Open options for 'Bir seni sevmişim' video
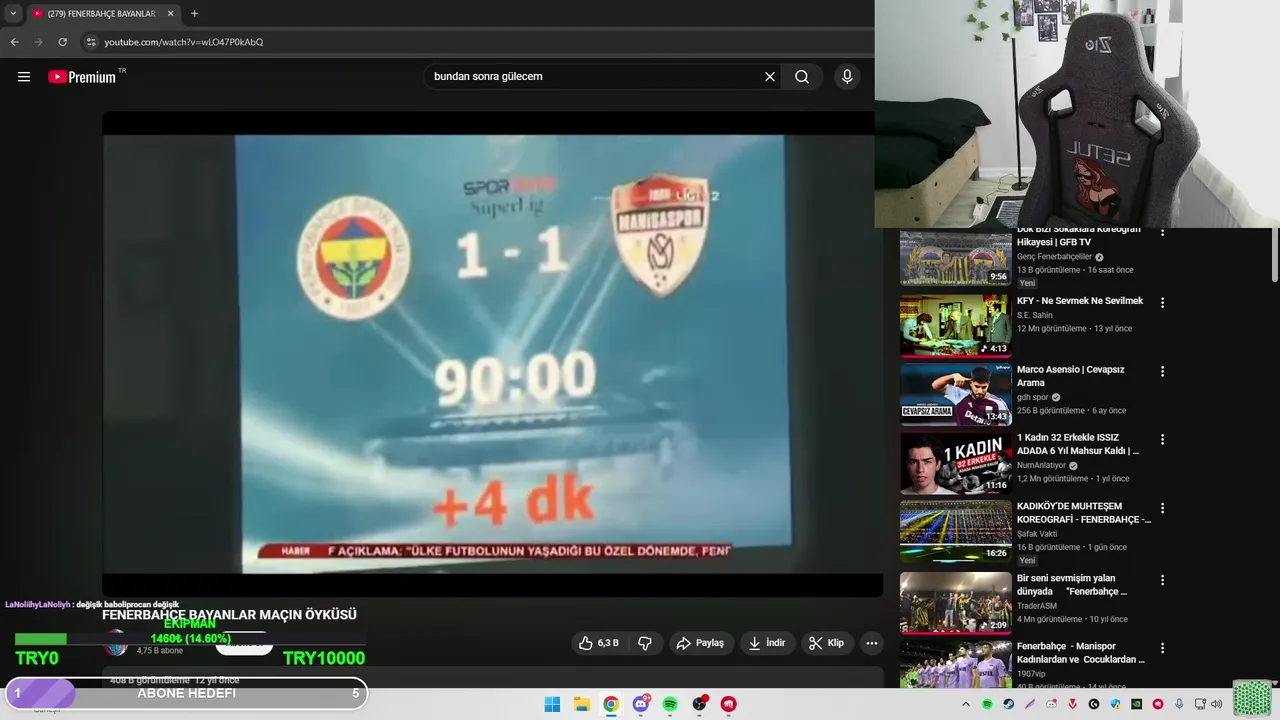The image size is (1280, 720). pos(1162,580)
